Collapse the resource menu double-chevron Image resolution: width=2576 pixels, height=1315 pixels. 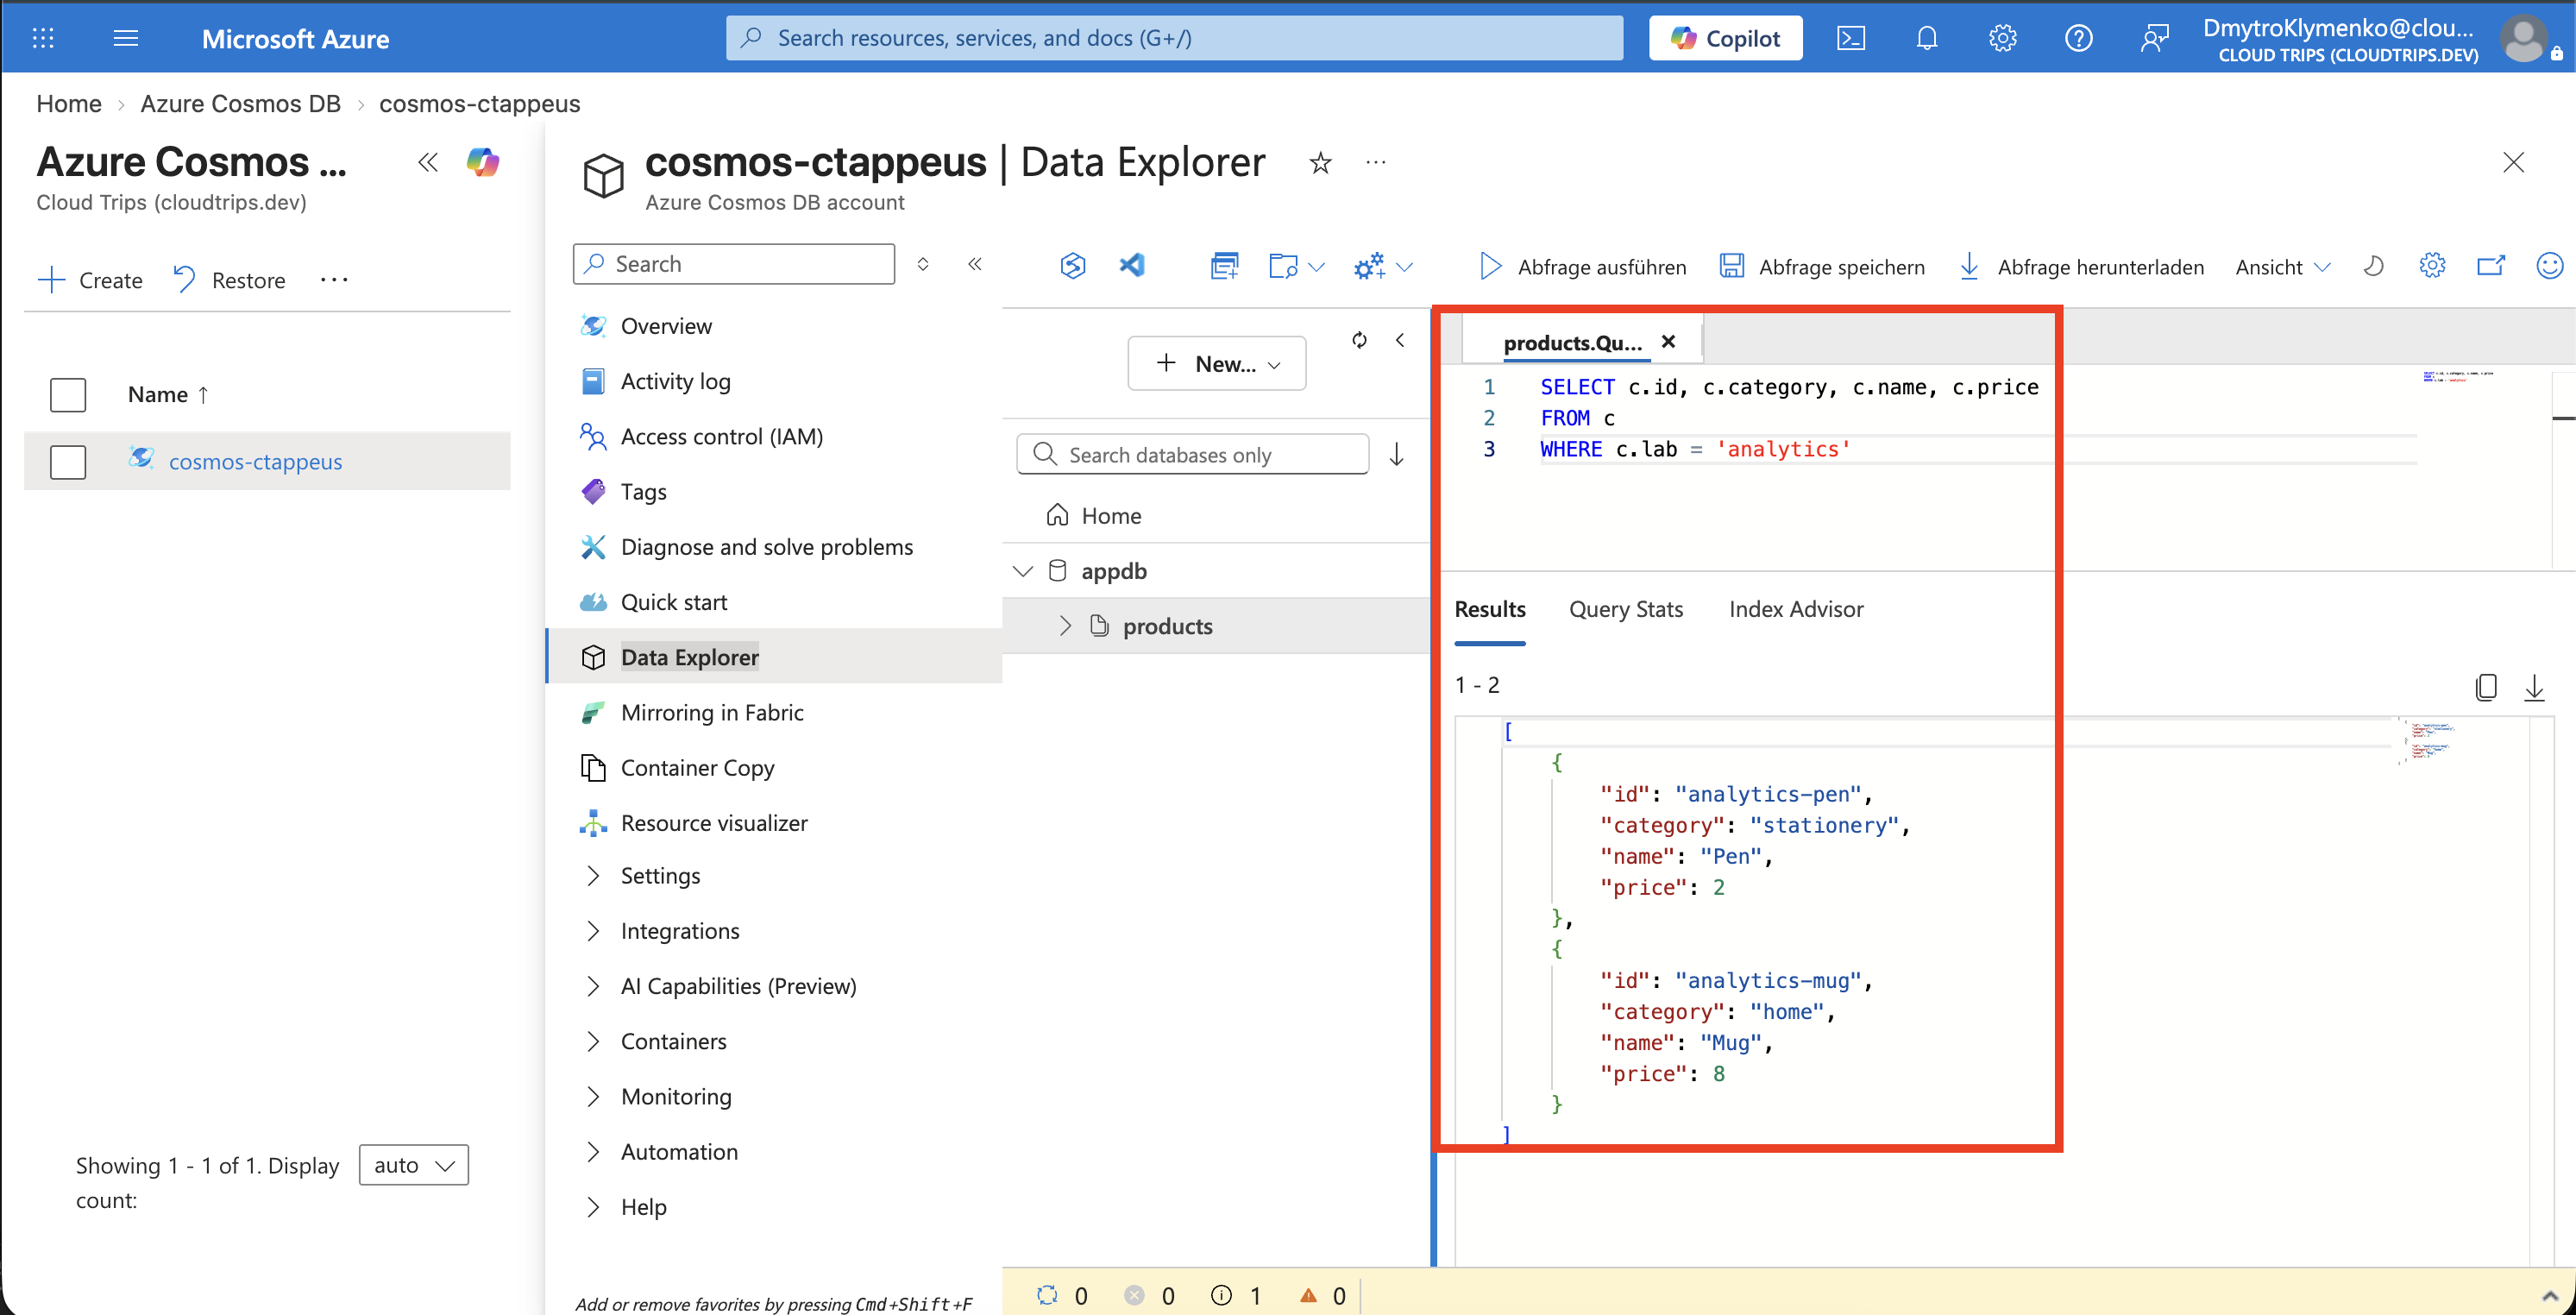pos(975,264)
